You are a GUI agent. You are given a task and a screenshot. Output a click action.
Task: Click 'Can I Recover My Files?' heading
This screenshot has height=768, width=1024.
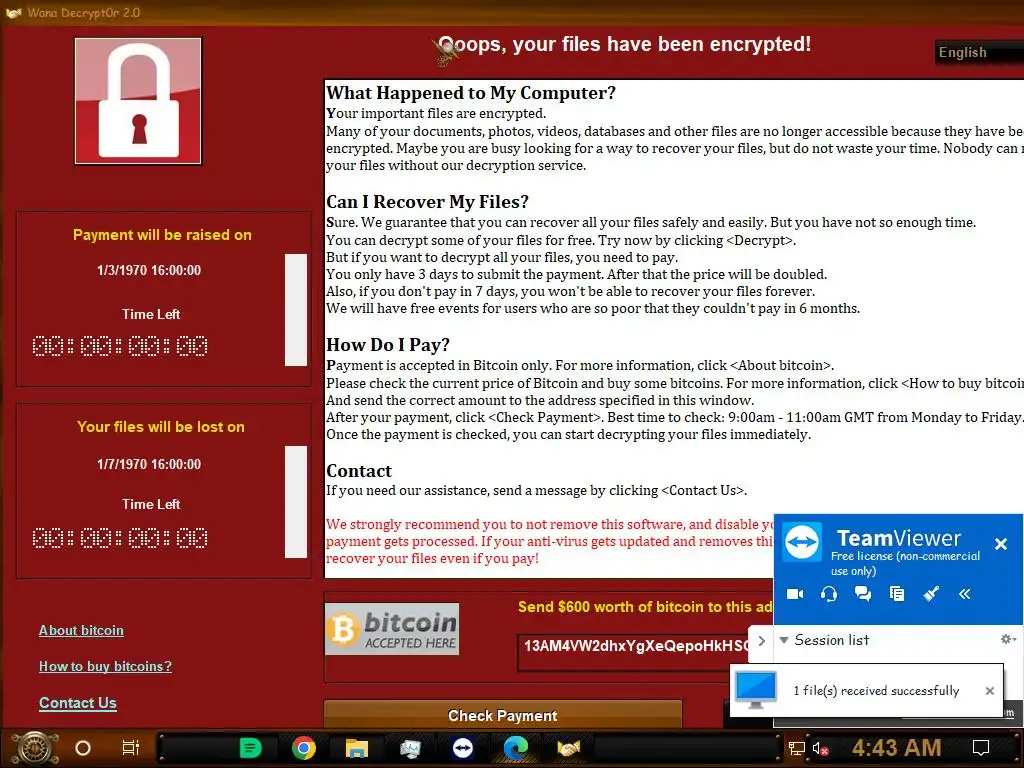pyautogui.click(x=427, y=202)
